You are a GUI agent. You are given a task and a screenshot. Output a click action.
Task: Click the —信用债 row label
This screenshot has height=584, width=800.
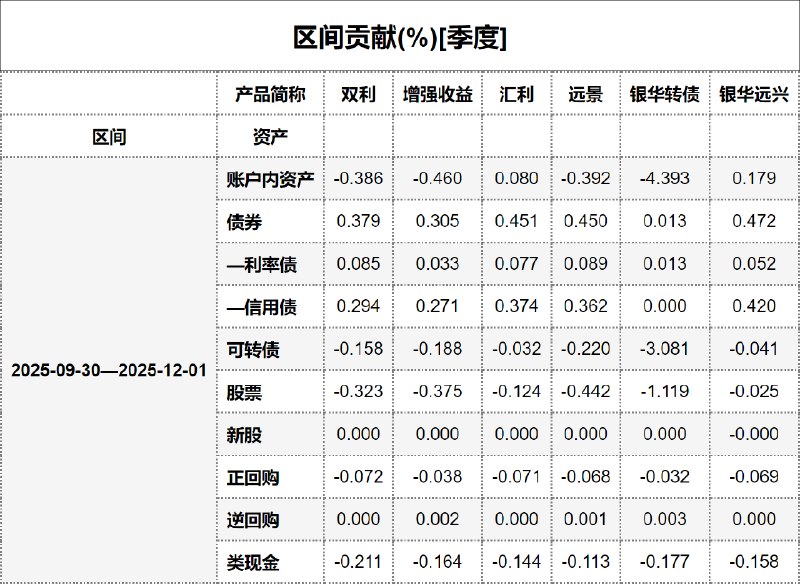[261, 307]
